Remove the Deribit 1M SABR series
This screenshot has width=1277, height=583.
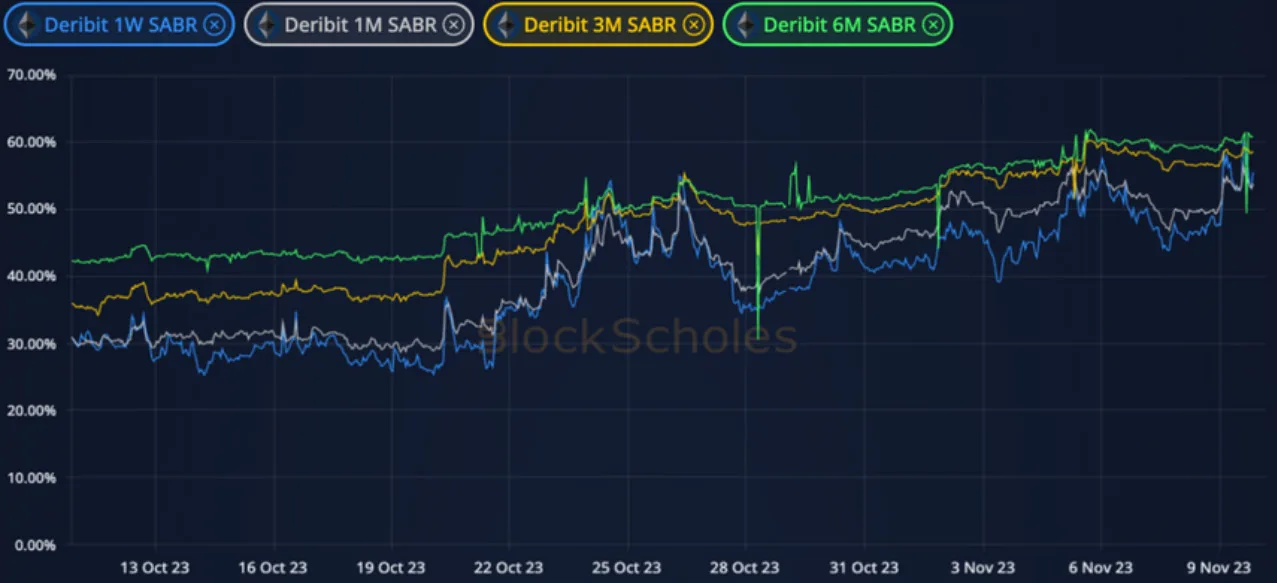coord(453,25)
